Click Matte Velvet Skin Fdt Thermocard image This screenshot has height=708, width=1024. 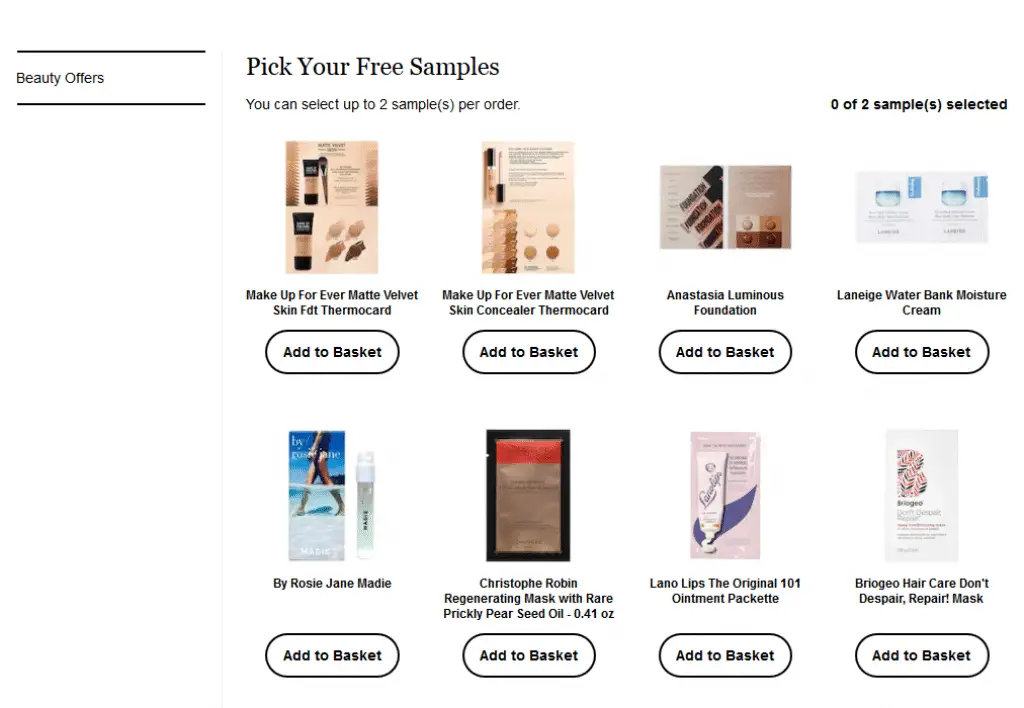coord(332,207)
